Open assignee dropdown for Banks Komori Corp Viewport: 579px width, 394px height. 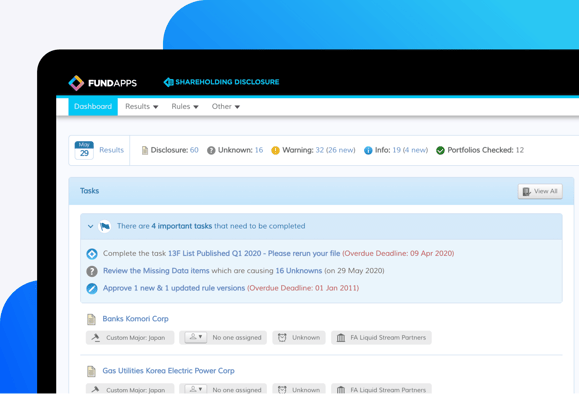(x=196, y=337)
